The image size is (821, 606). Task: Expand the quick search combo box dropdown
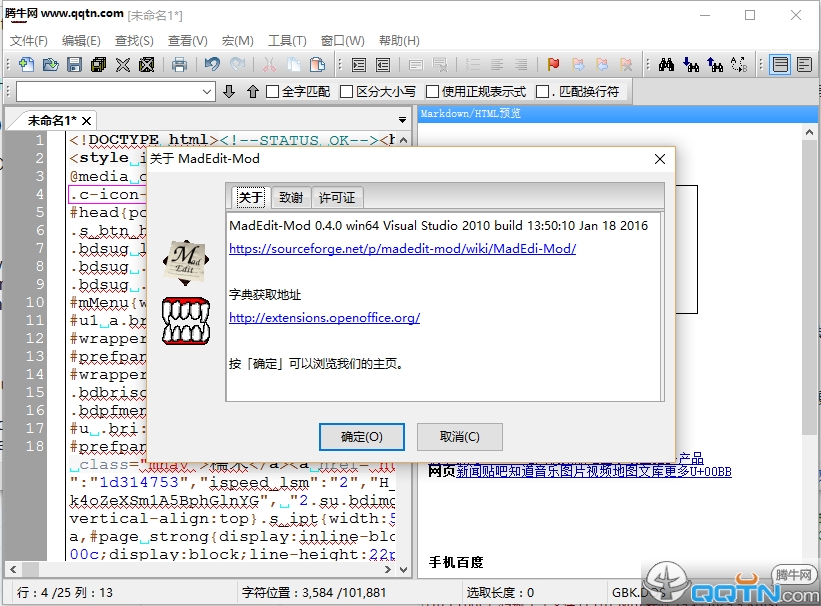(x=207, y=92)
